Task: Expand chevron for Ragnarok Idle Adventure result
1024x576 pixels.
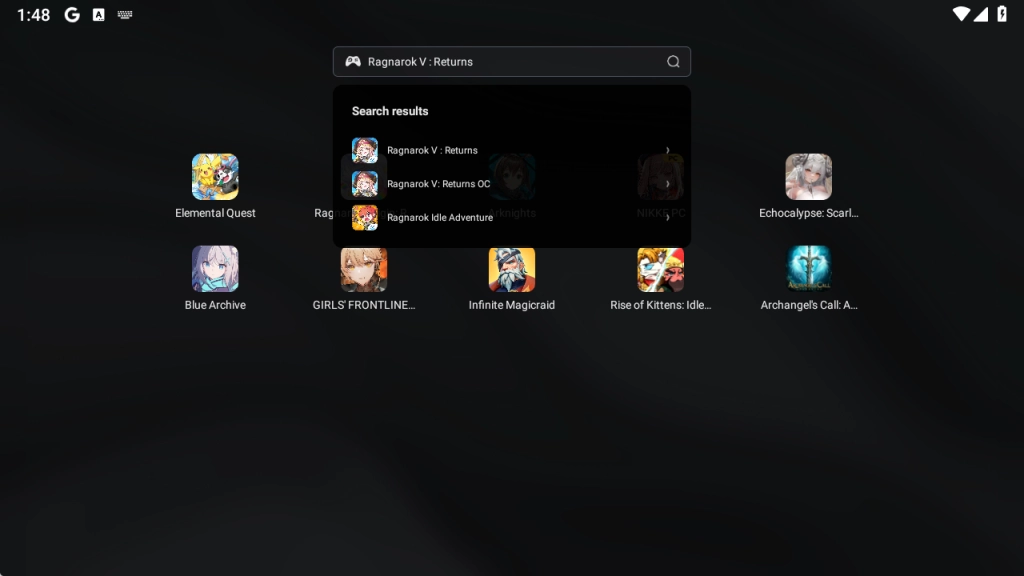Action: (x=667, y=218)
